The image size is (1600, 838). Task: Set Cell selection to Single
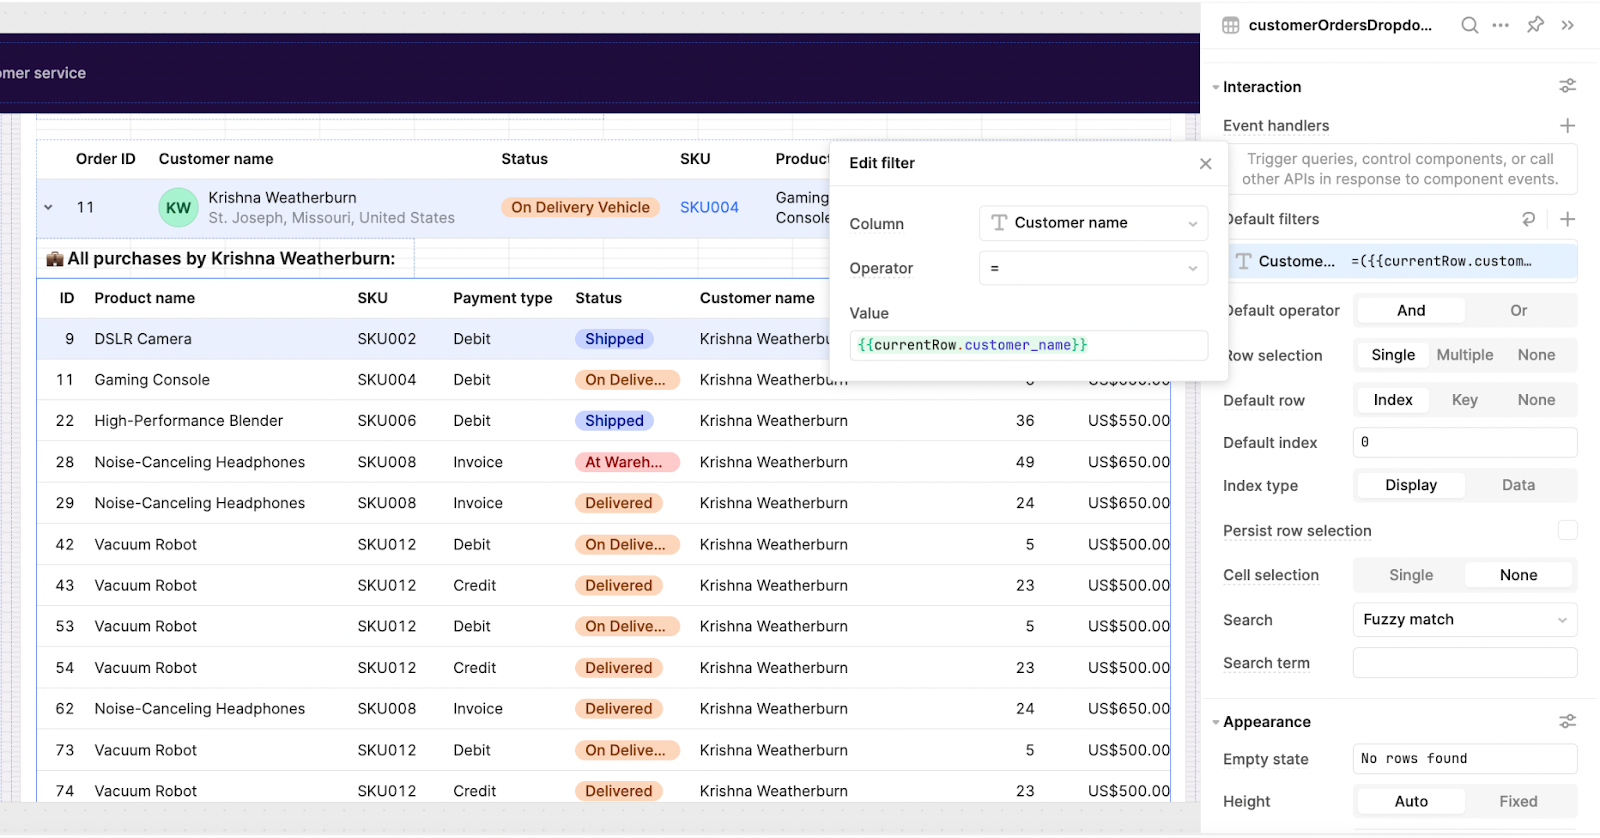click(1411, 575)
